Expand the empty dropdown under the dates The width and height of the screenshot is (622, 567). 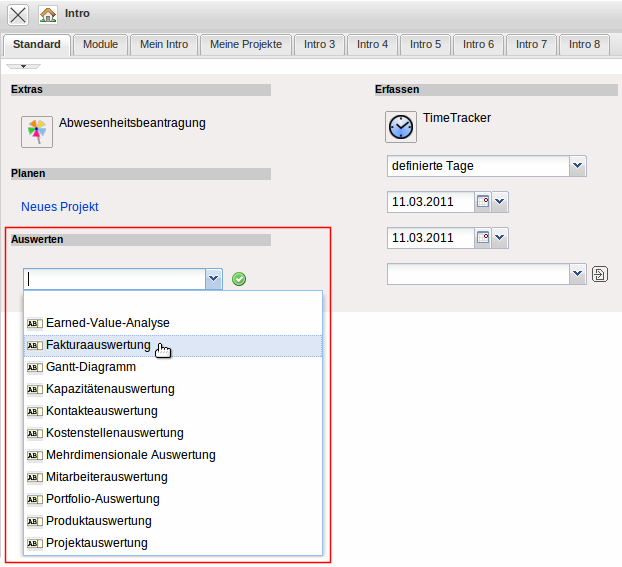click(577, 274)
